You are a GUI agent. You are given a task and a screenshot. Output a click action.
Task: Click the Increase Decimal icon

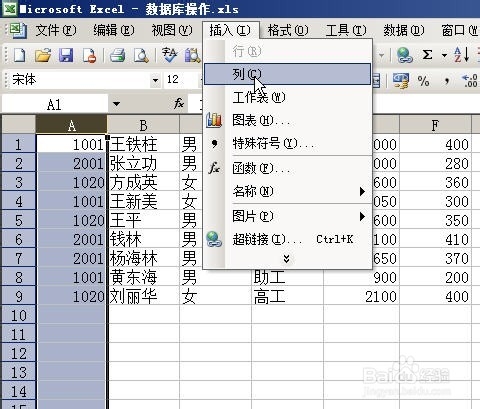click(x=470, y=81)
